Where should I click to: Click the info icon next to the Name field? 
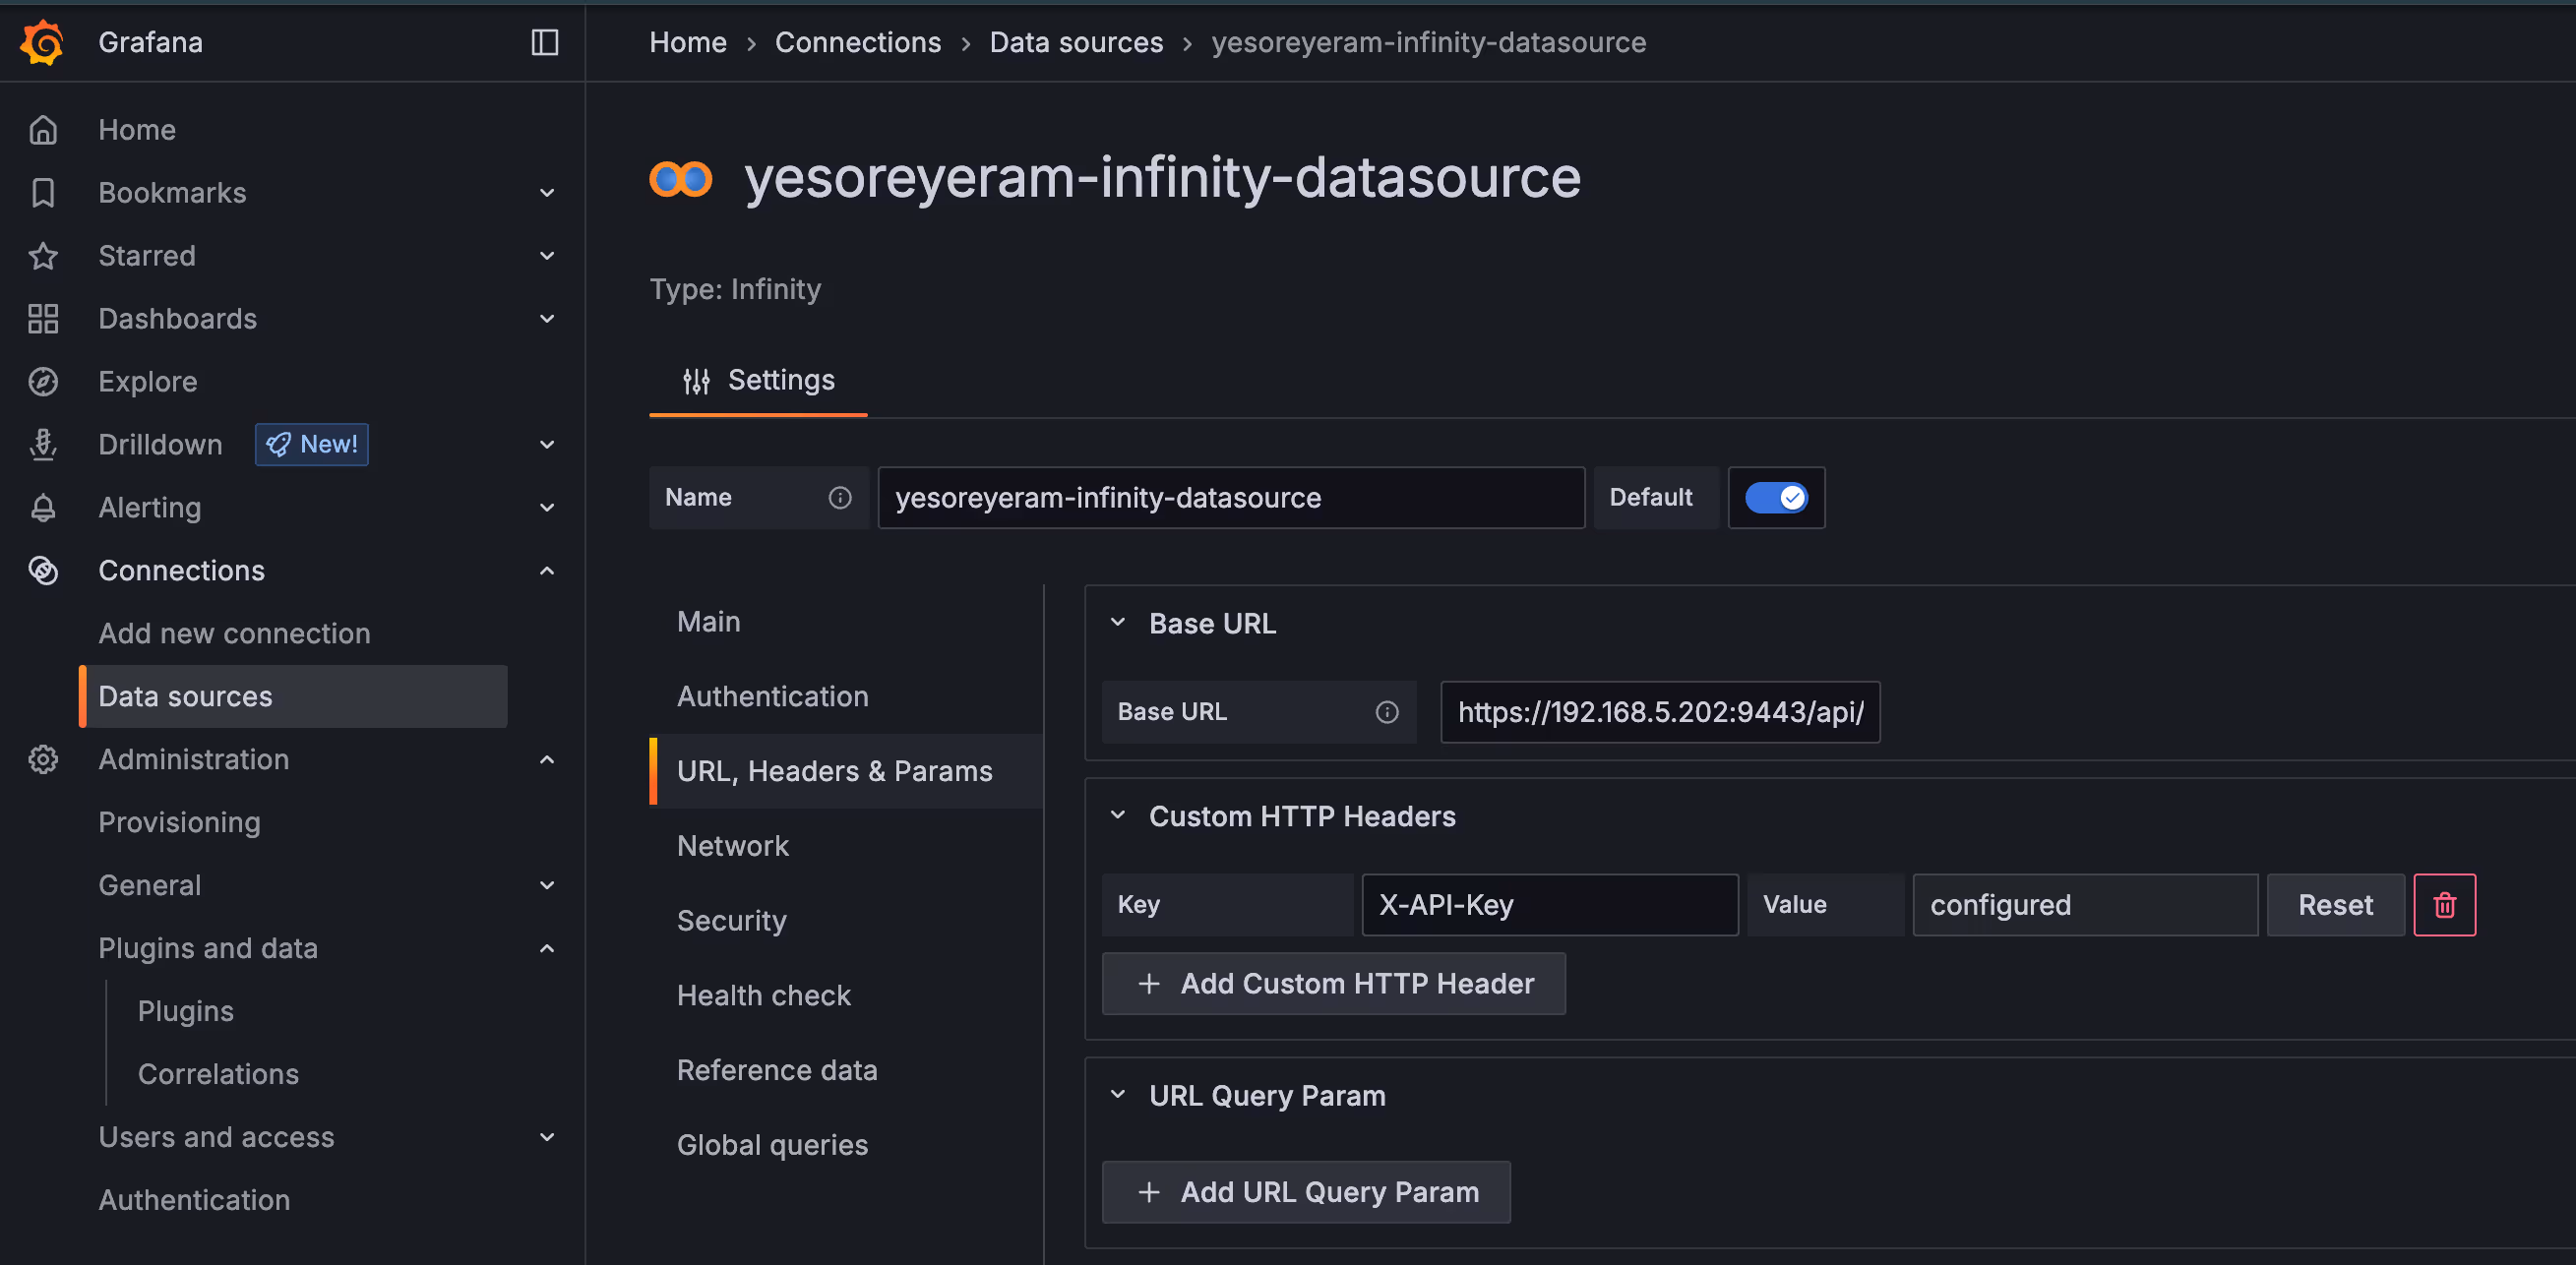click(840, 497)
